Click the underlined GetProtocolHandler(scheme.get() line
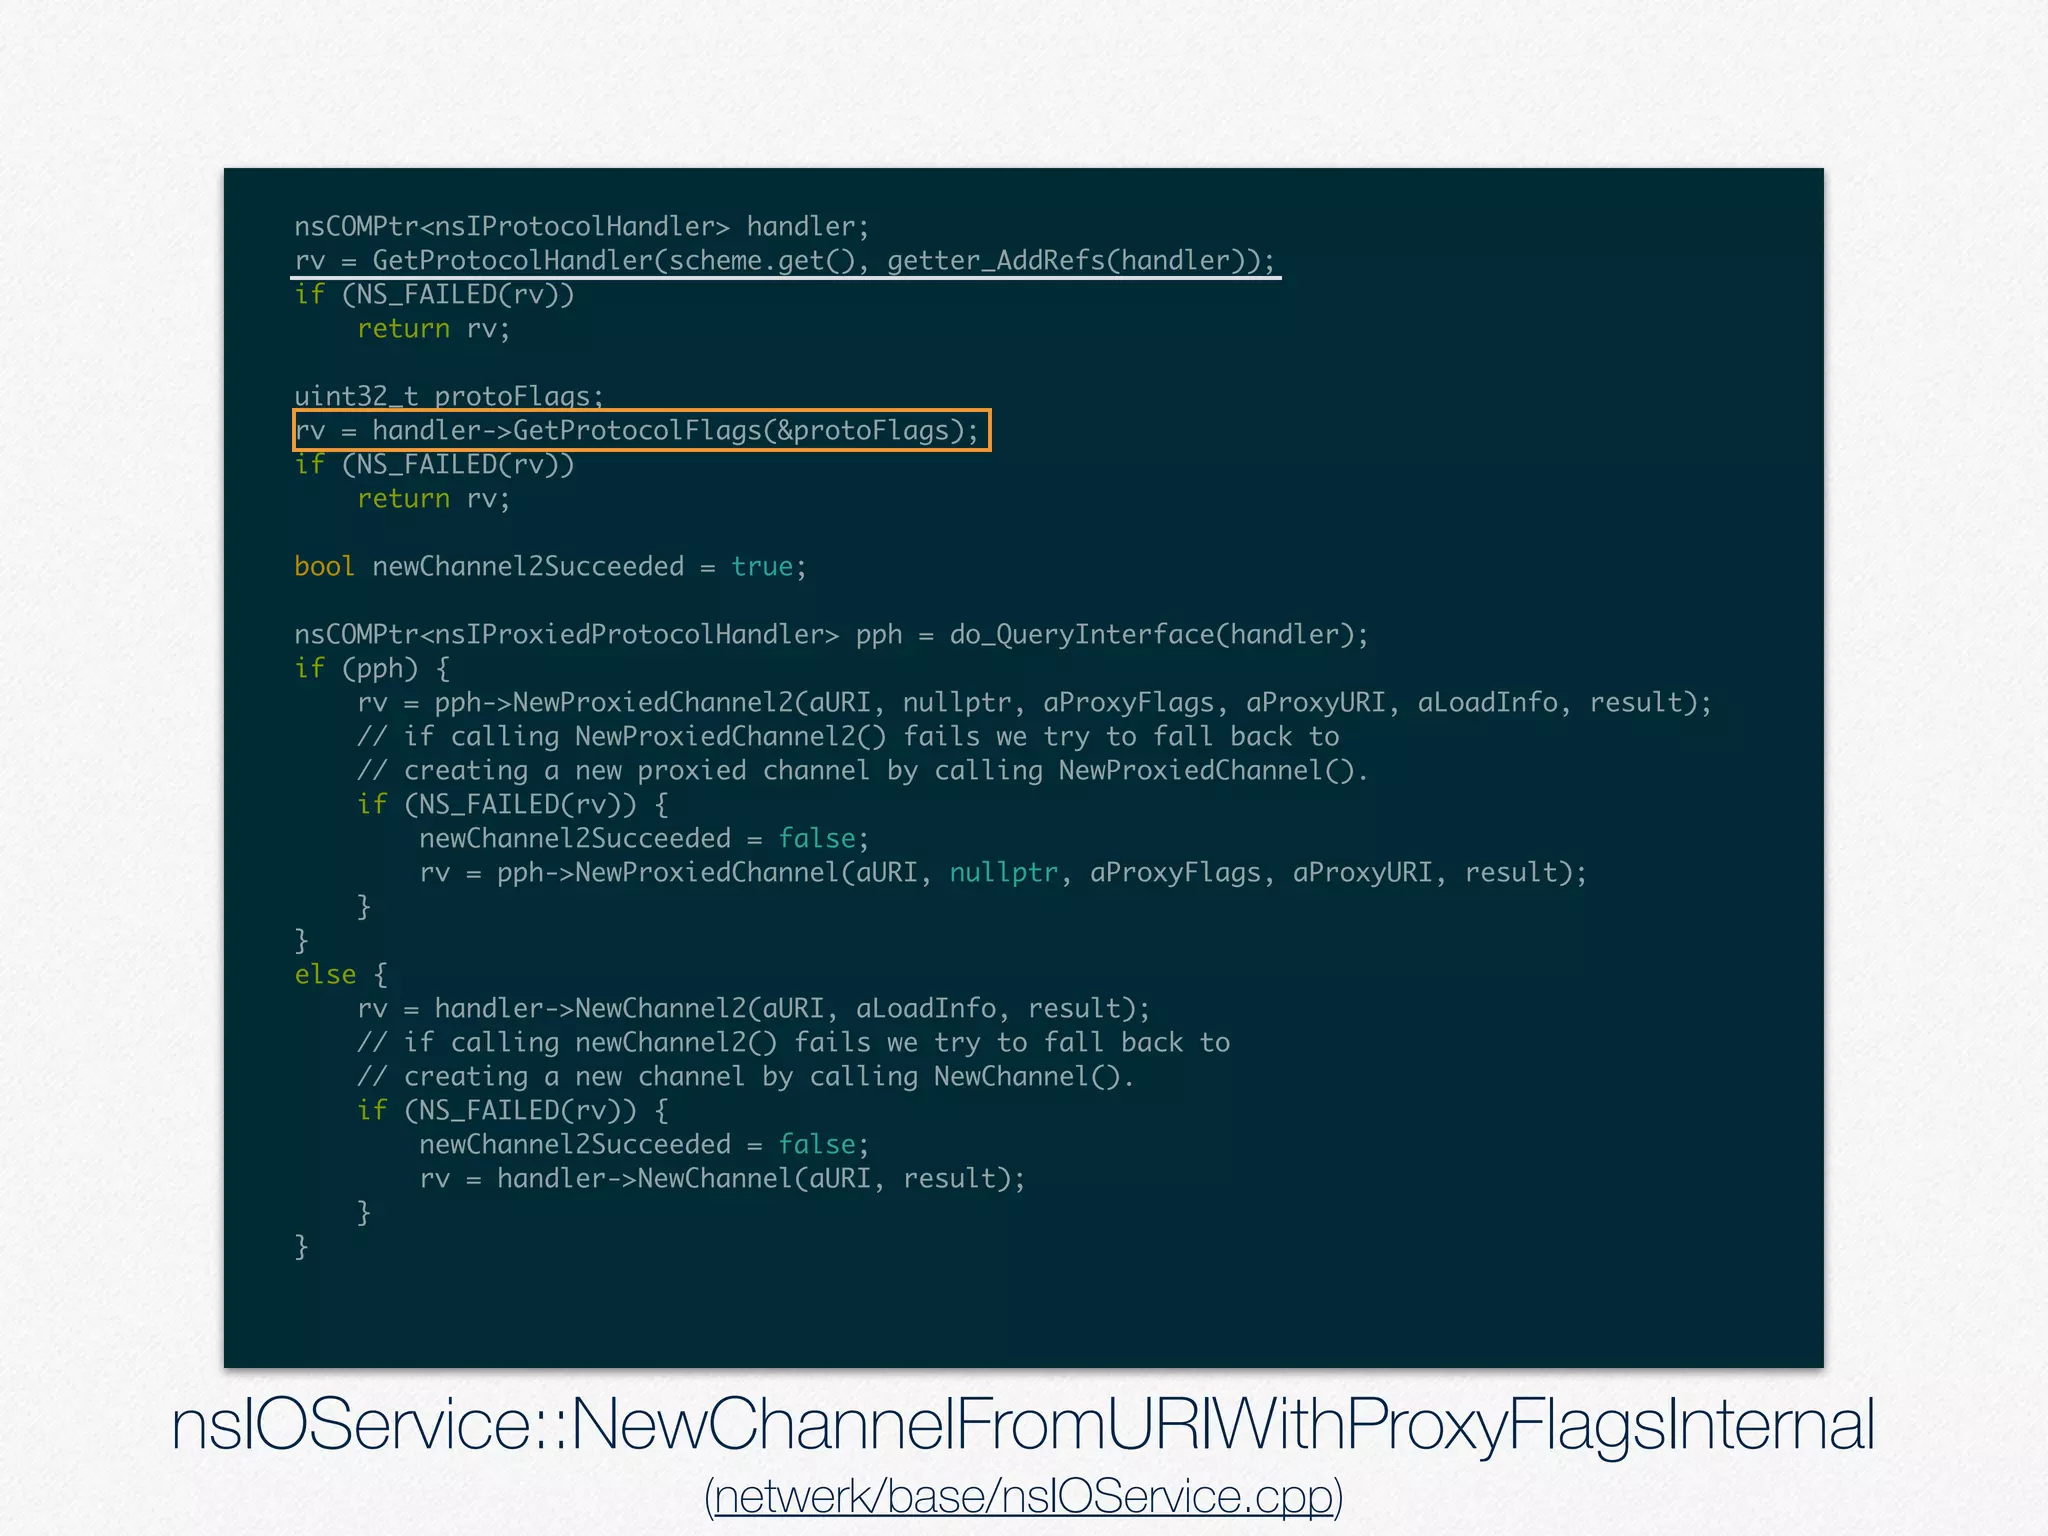This screenshot has height=1536, width=2048. point(786,261)
